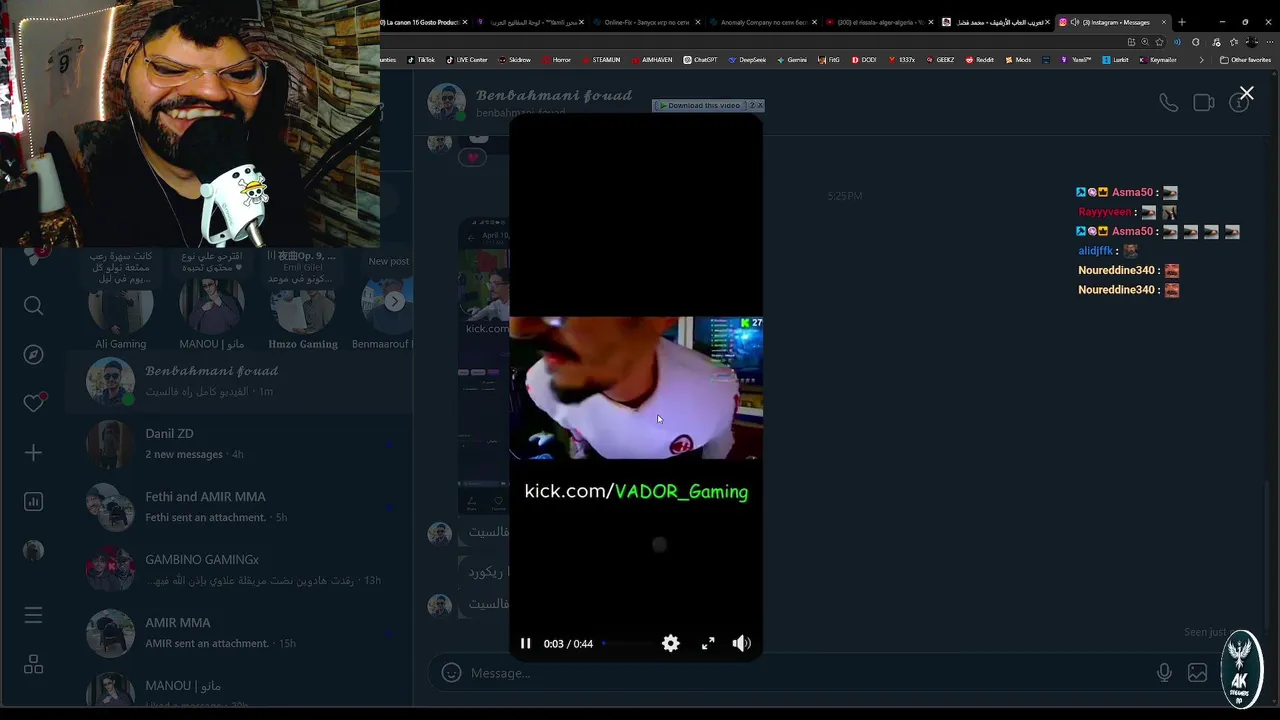Open conversation info icon in chat header
1280x720 pixels.
pos(1239,102)
